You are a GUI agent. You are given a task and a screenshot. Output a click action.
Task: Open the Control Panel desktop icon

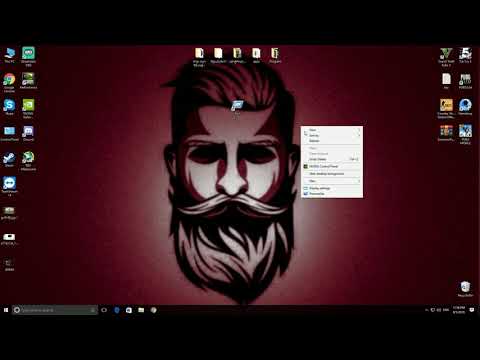(x=9, y=133)
